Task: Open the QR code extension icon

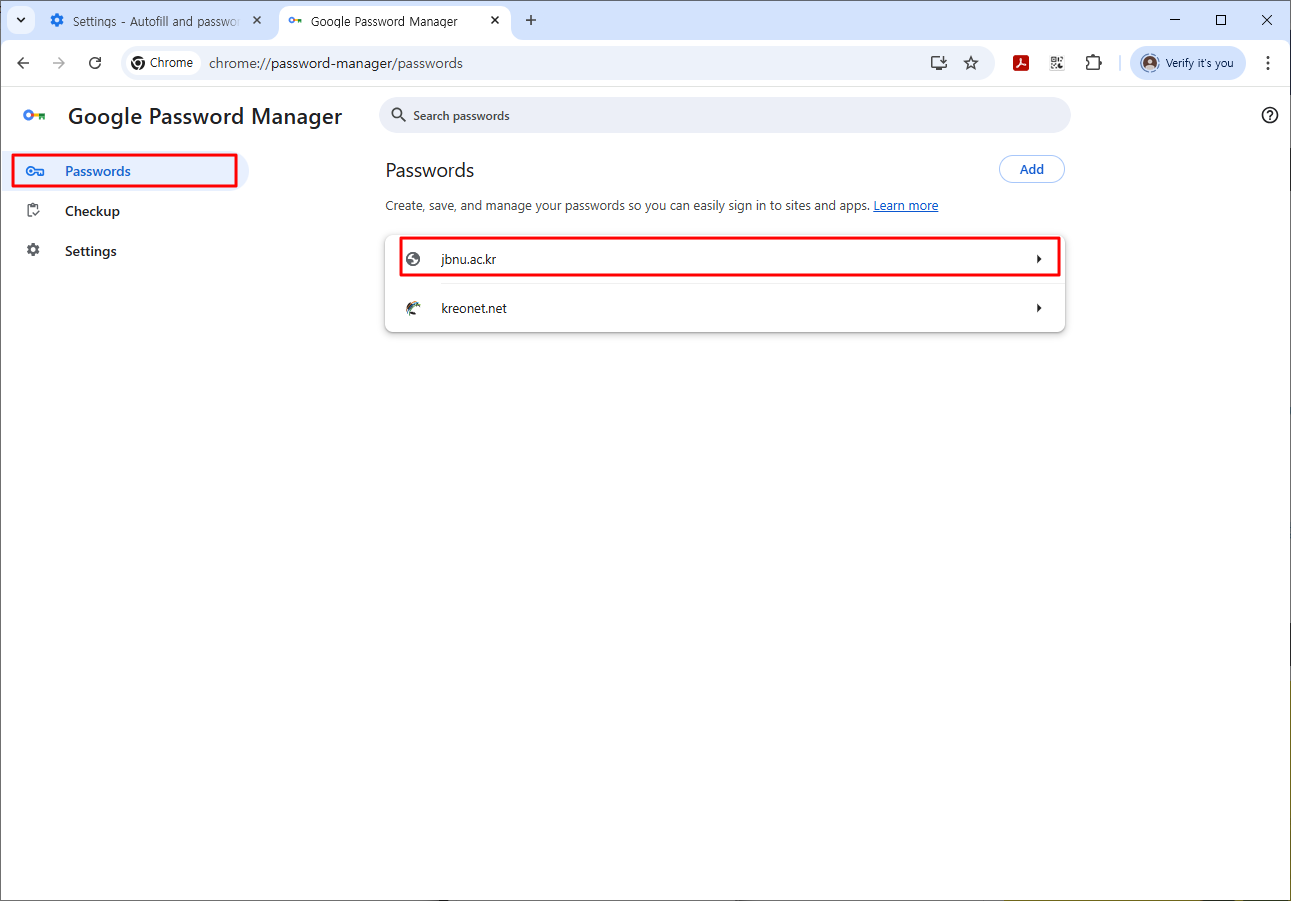Action: tap(1057, 63)
